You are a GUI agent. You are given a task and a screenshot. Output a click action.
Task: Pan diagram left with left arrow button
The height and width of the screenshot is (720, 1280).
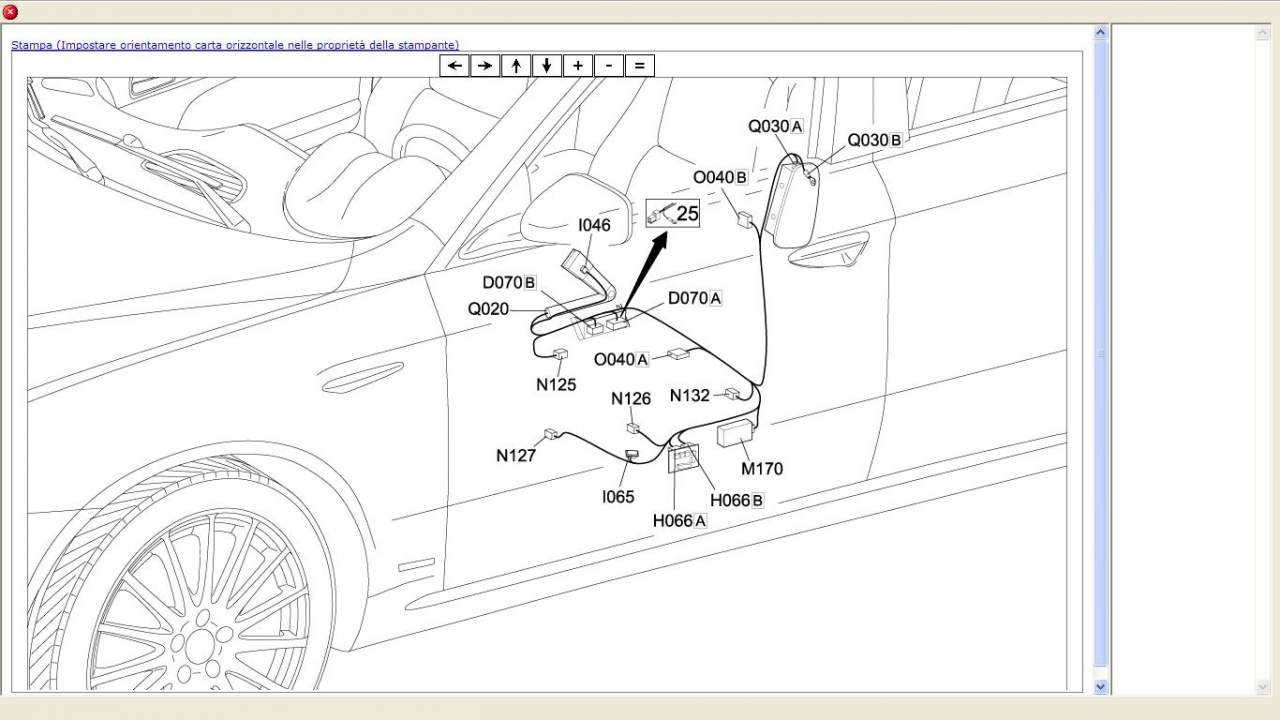[455, 66]
